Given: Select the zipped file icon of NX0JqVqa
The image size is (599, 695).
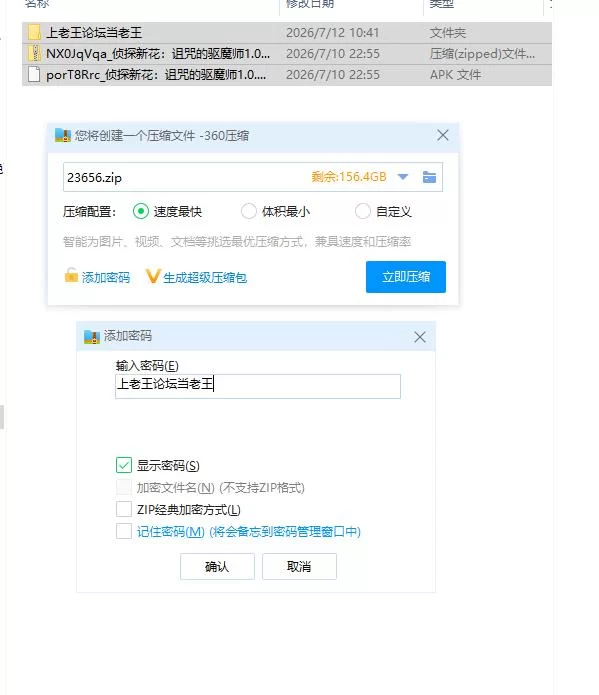Looking at the screenshot, I should [34, 54].
